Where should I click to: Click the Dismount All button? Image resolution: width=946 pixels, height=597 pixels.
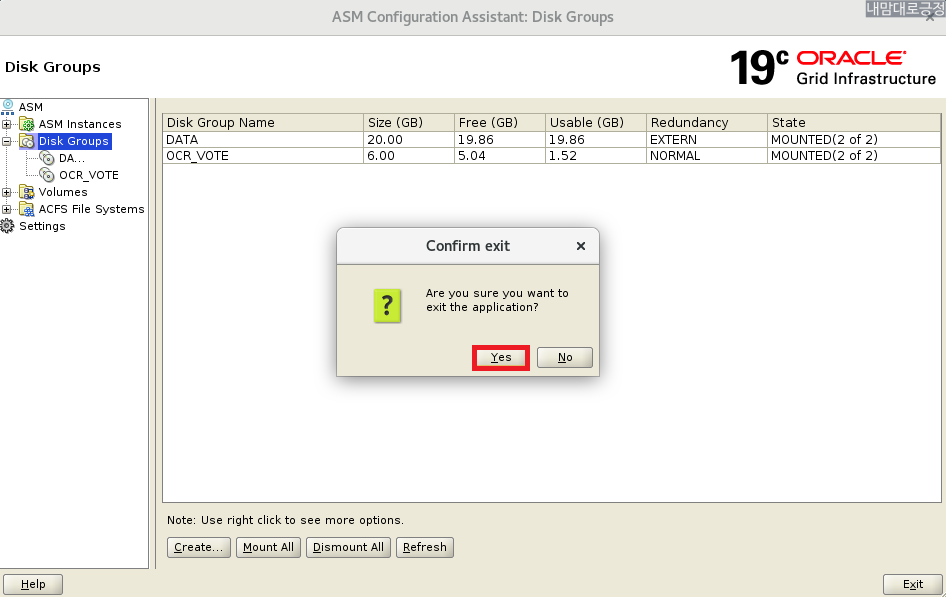348,548
